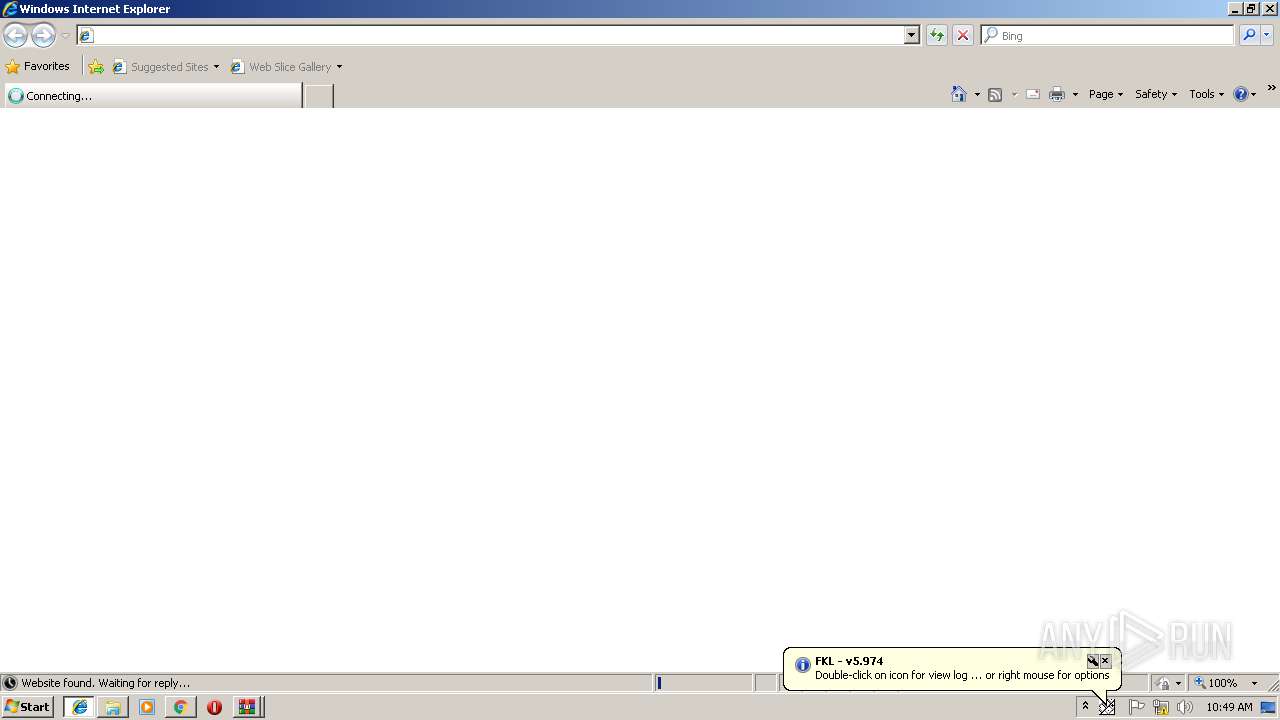The image size is (1280, 720).
Task: Open the Favorites center
Action: coord(38,66)
